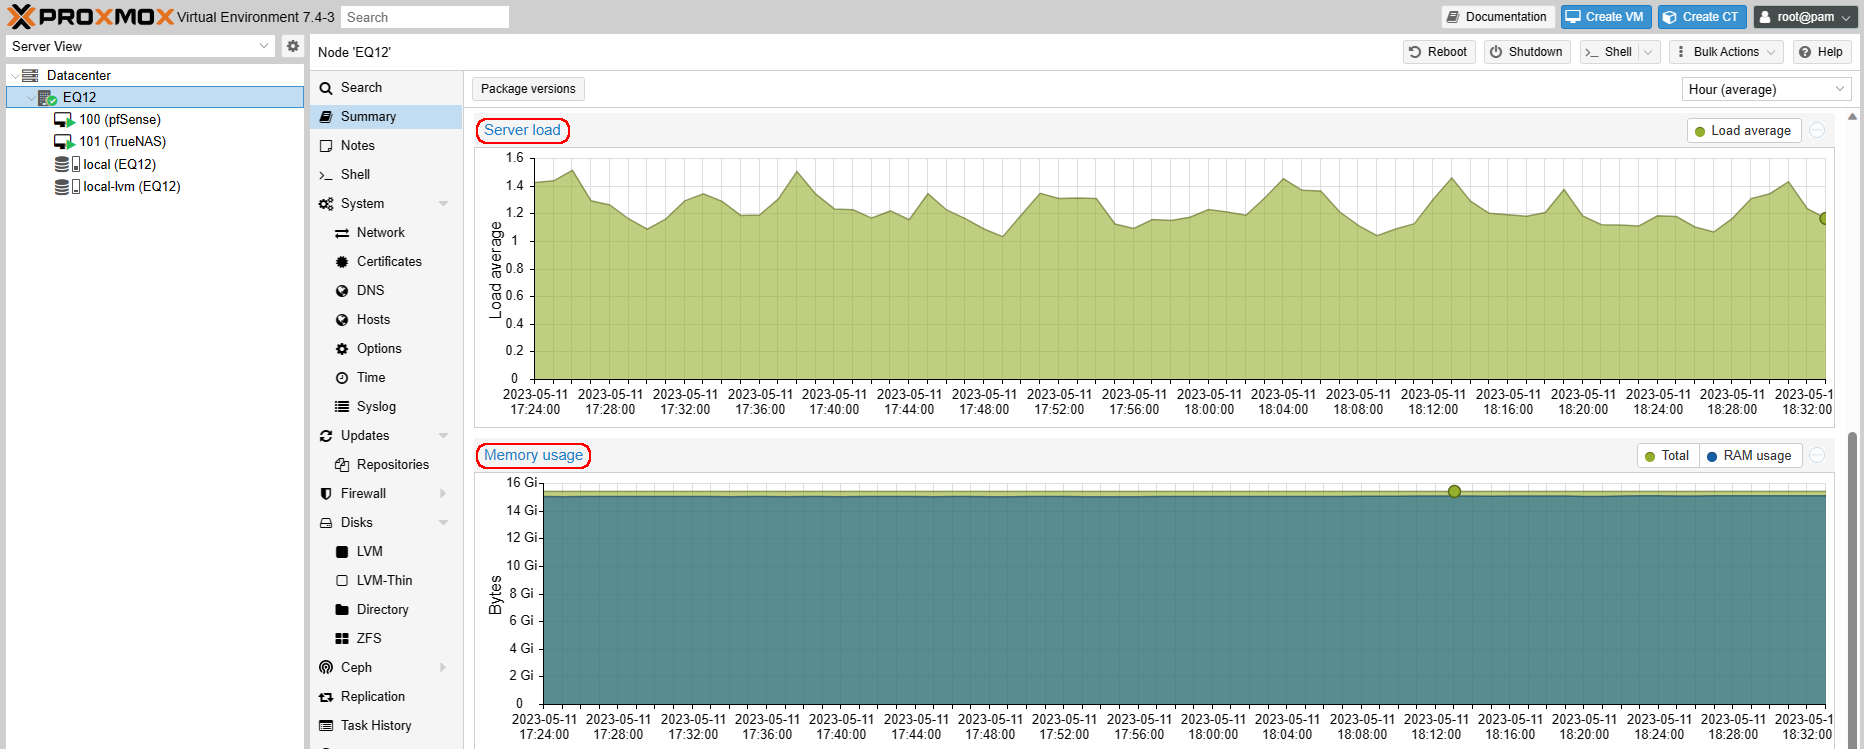
Task: Click the Ceph icon
Action: pos(326,668)
